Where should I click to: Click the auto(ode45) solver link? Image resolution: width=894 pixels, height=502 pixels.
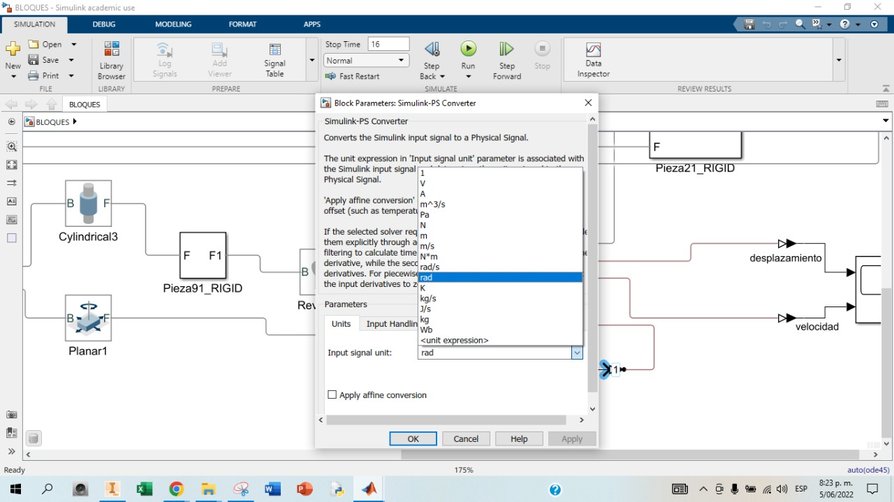[868, 470]
